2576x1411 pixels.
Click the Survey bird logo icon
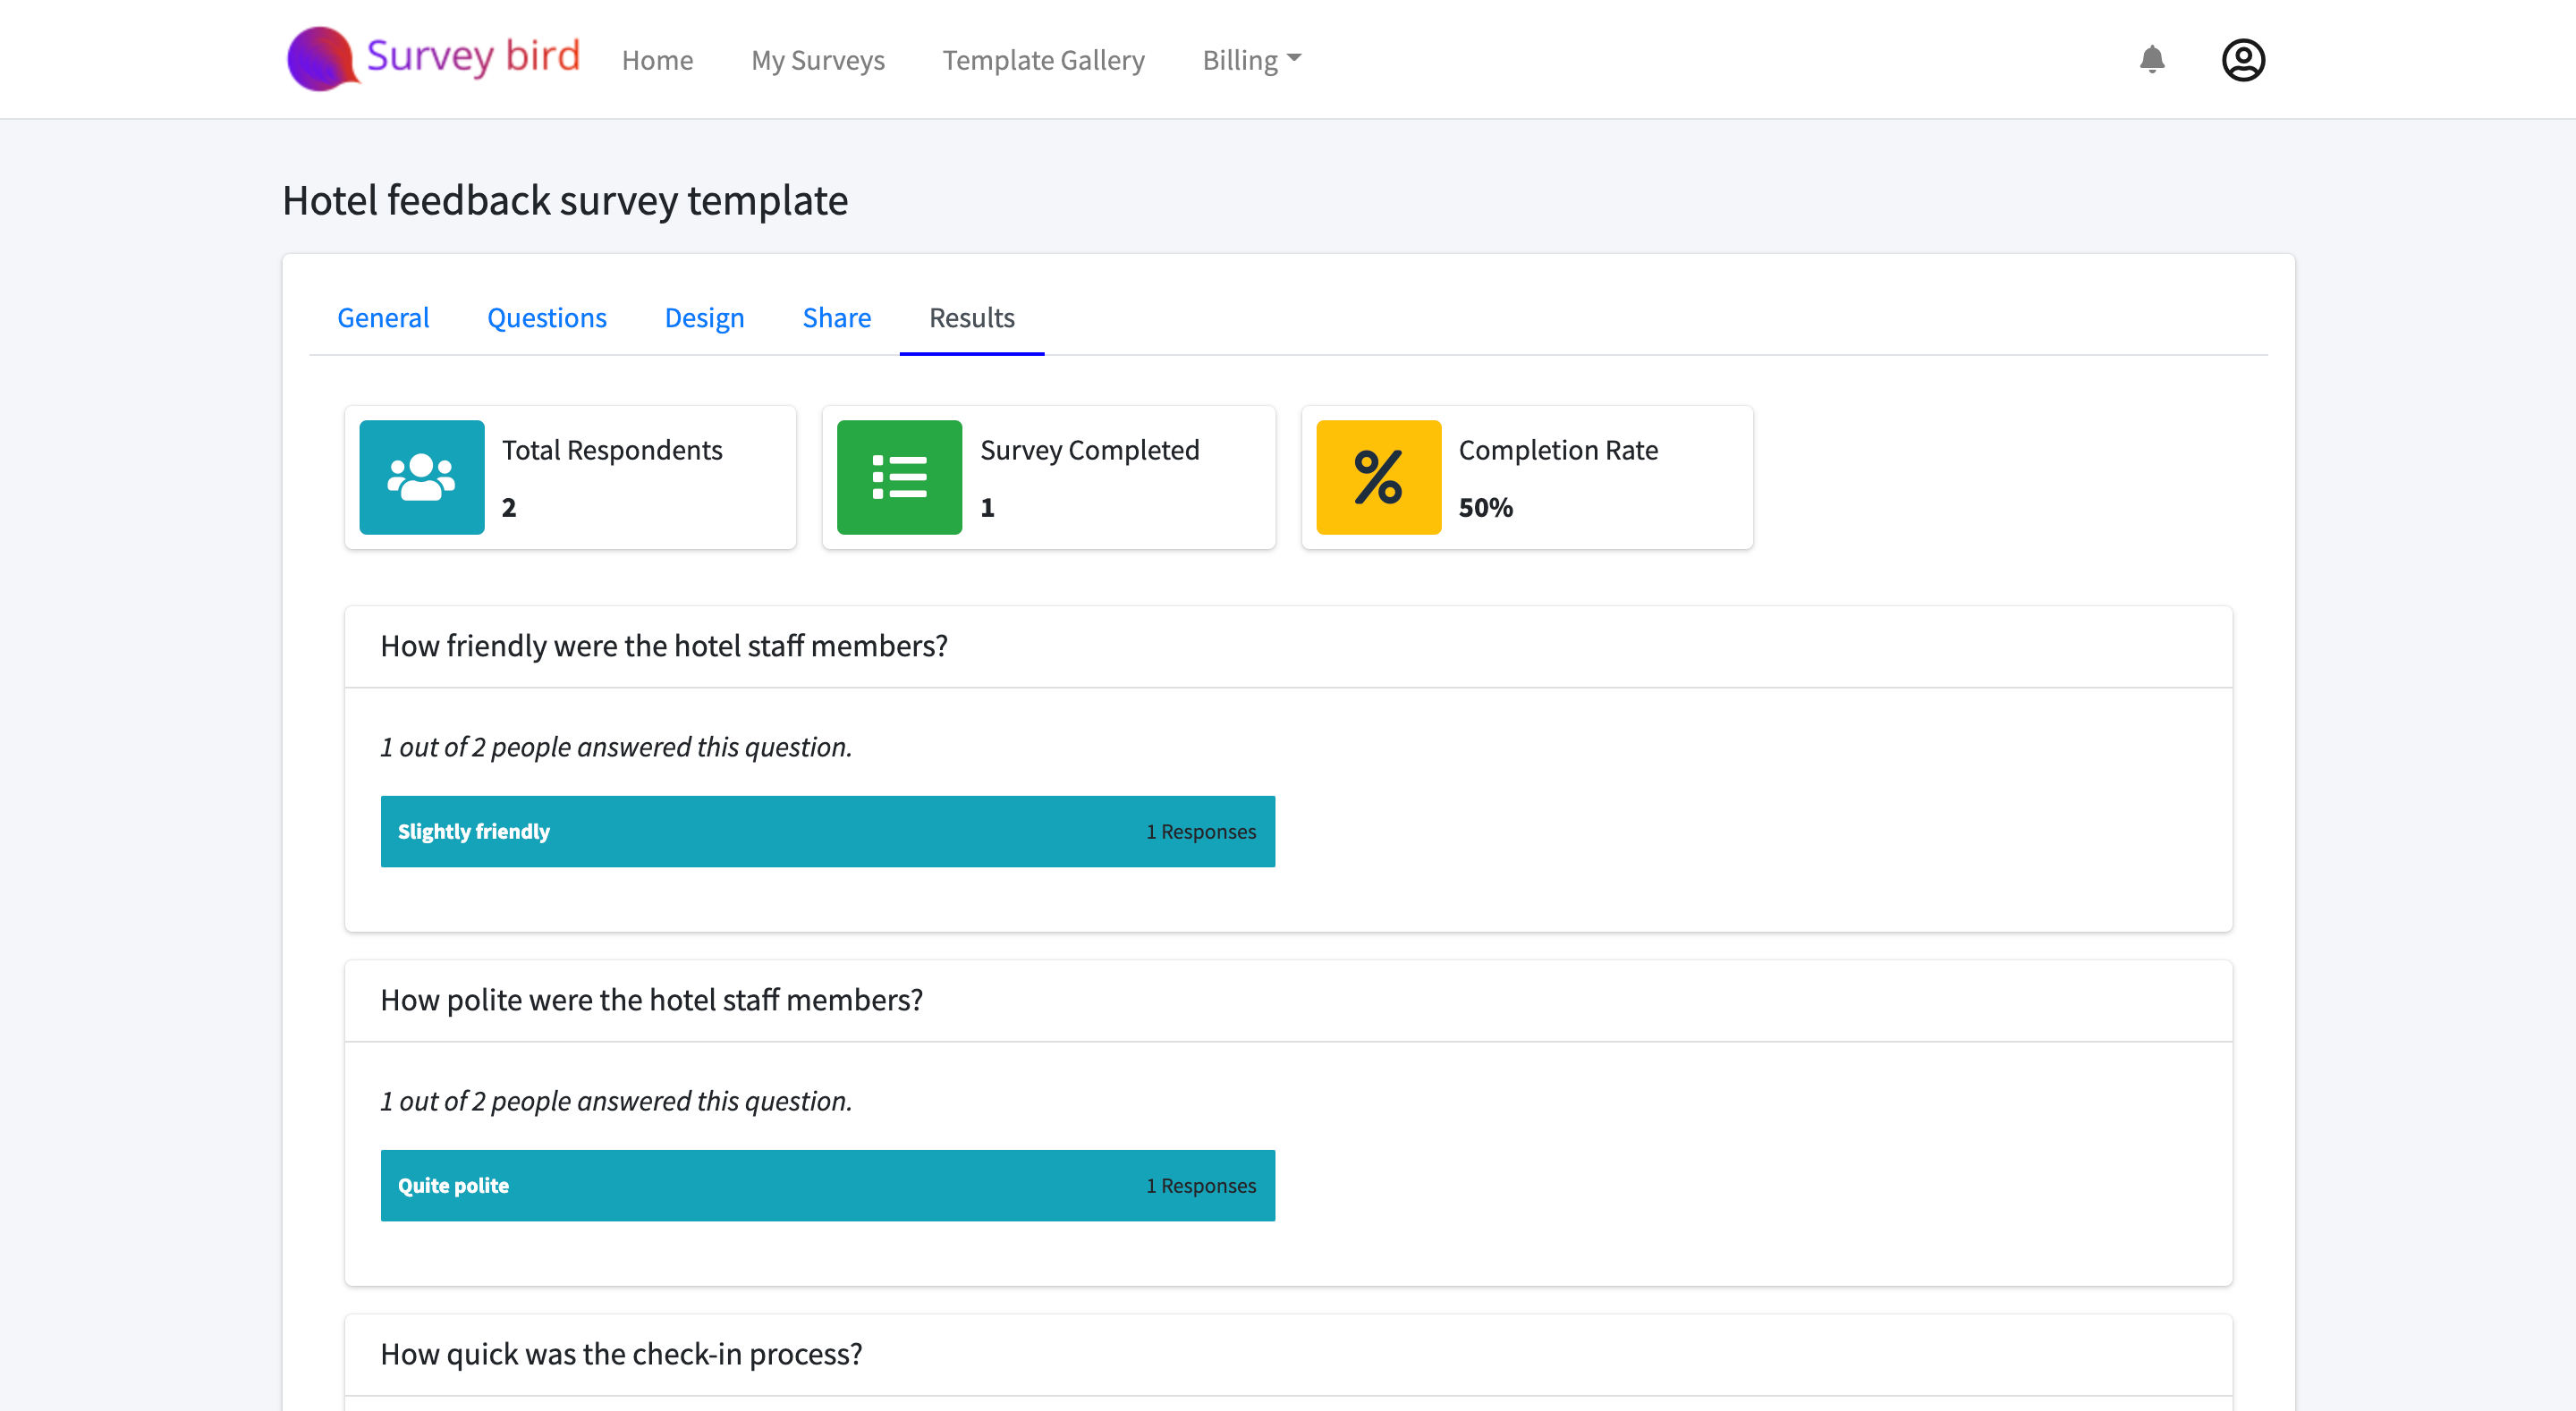click(320, 59)
